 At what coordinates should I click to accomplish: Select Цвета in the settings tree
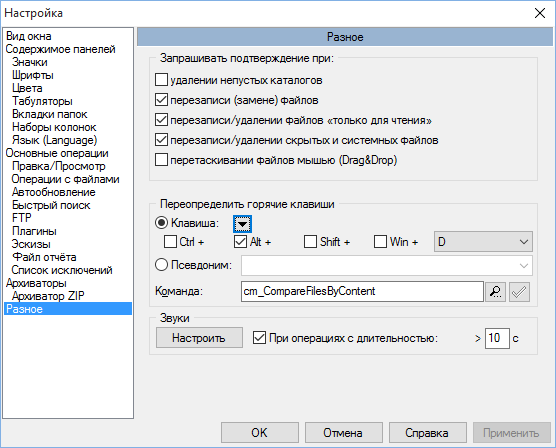click(27, 88)
